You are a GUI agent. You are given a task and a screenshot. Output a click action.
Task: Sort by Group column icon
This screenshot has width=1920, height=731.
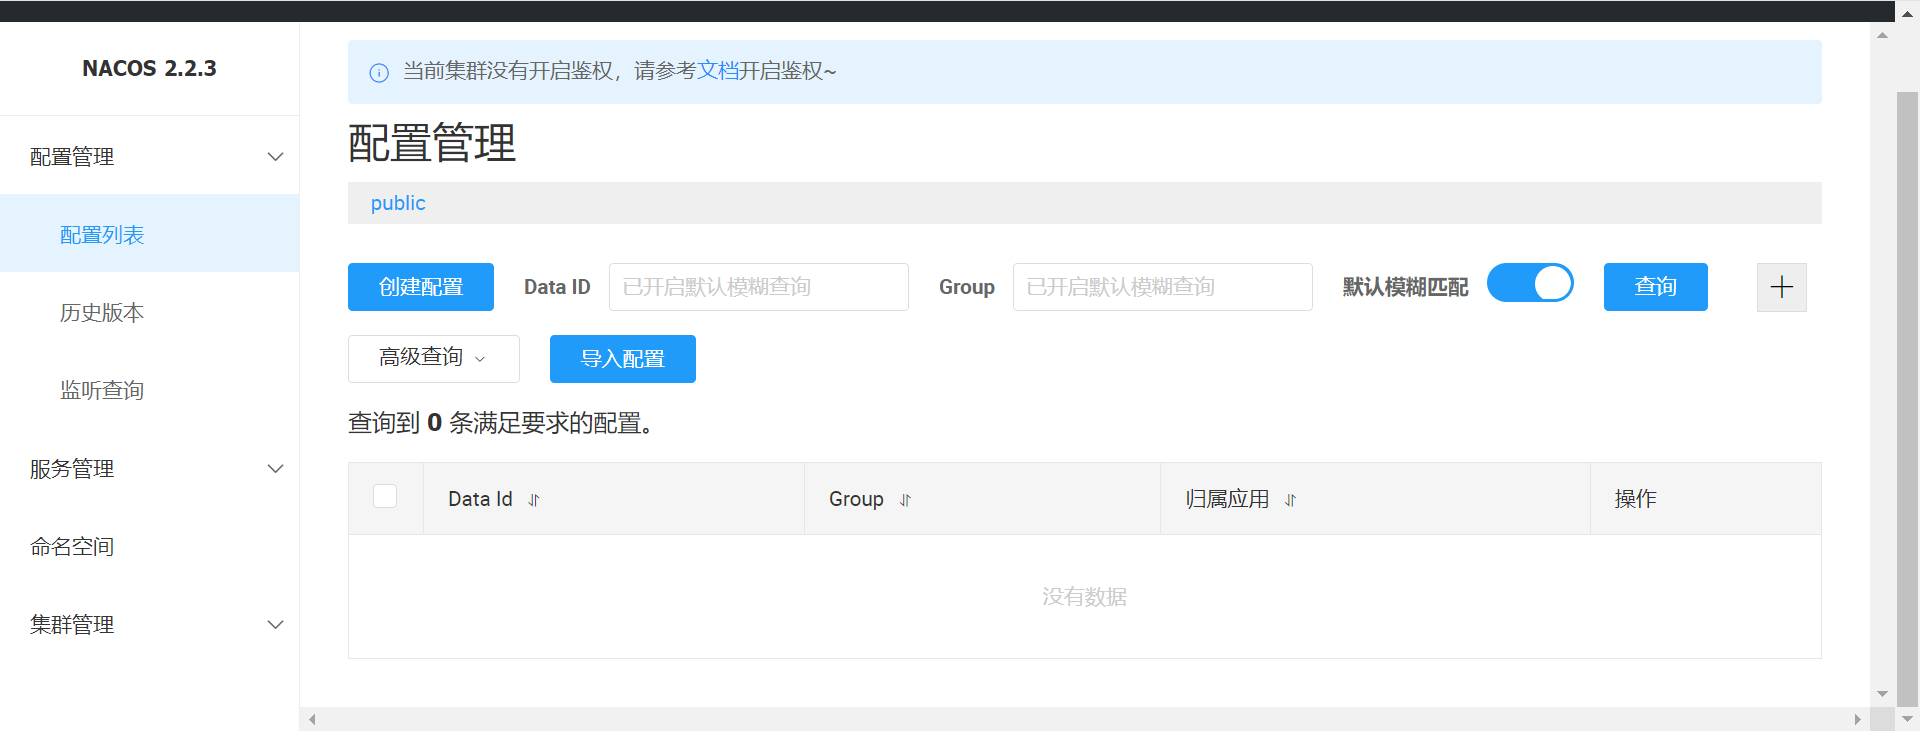(905, 500)
